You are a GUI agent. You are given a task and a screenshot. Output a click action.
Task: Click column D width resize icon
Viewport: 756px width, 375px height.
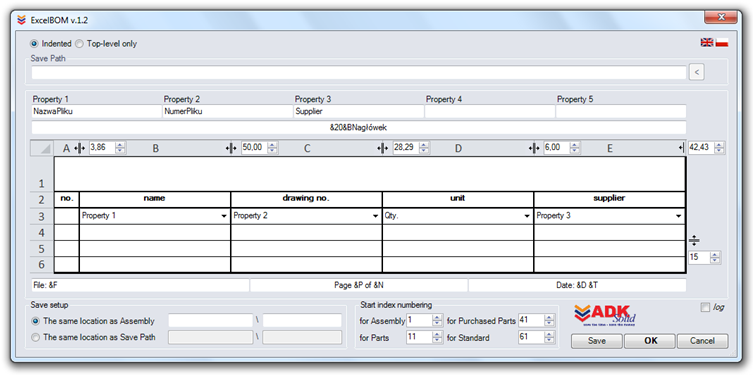534,148
